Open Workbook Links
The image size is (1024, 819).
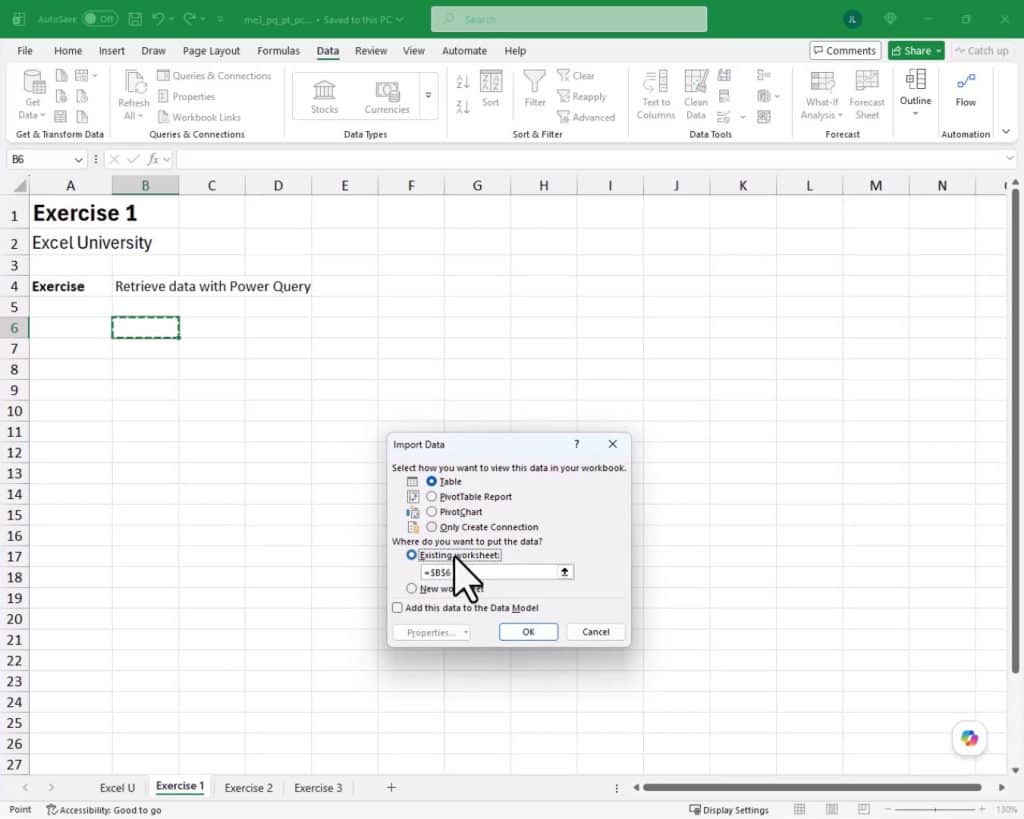199,118
